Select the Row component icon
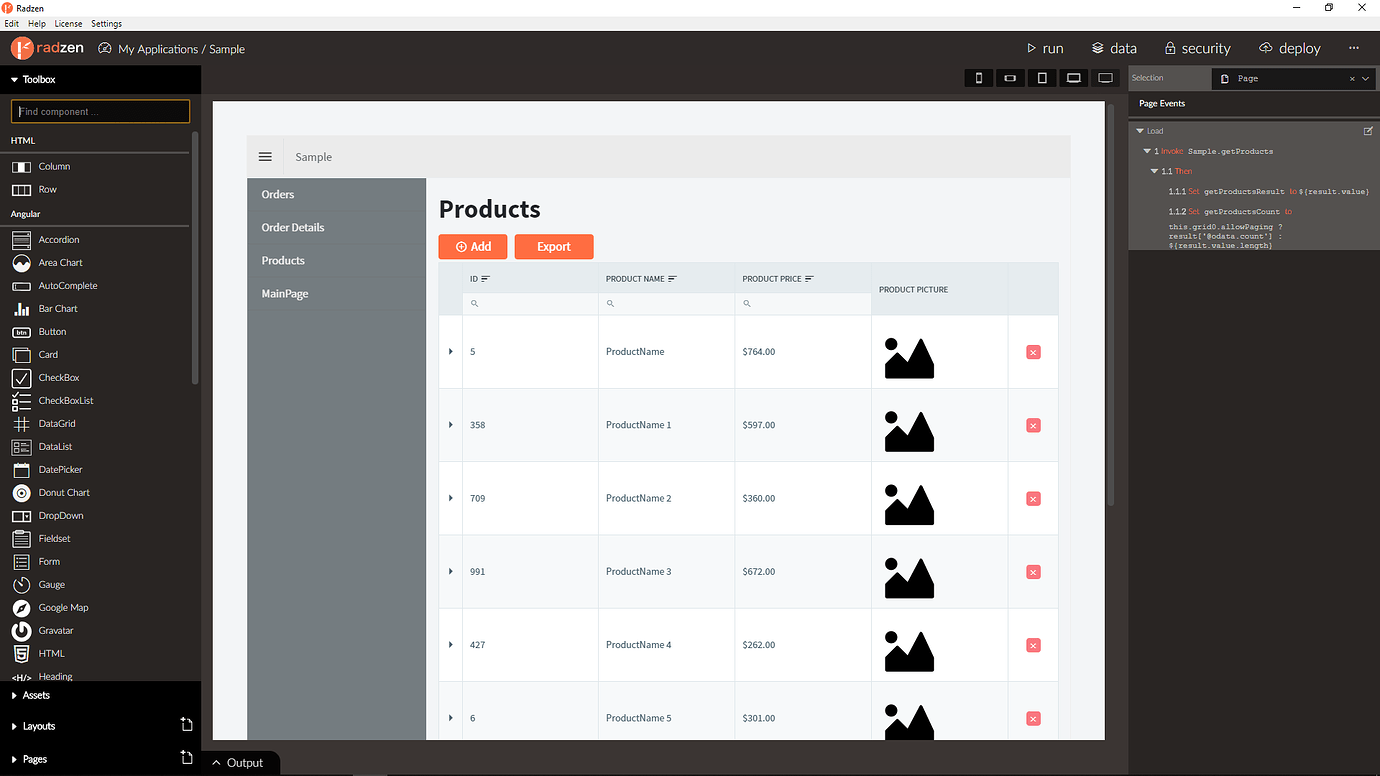The width and height of the screenshot is (1380, 776). pos(21,190)
